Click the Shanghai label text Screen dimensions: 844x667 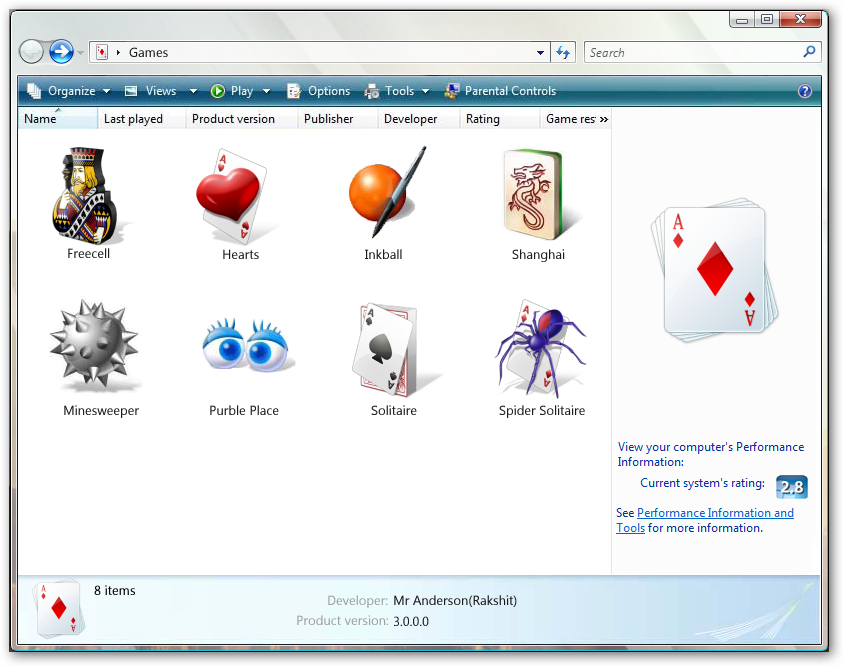point(538,255)
